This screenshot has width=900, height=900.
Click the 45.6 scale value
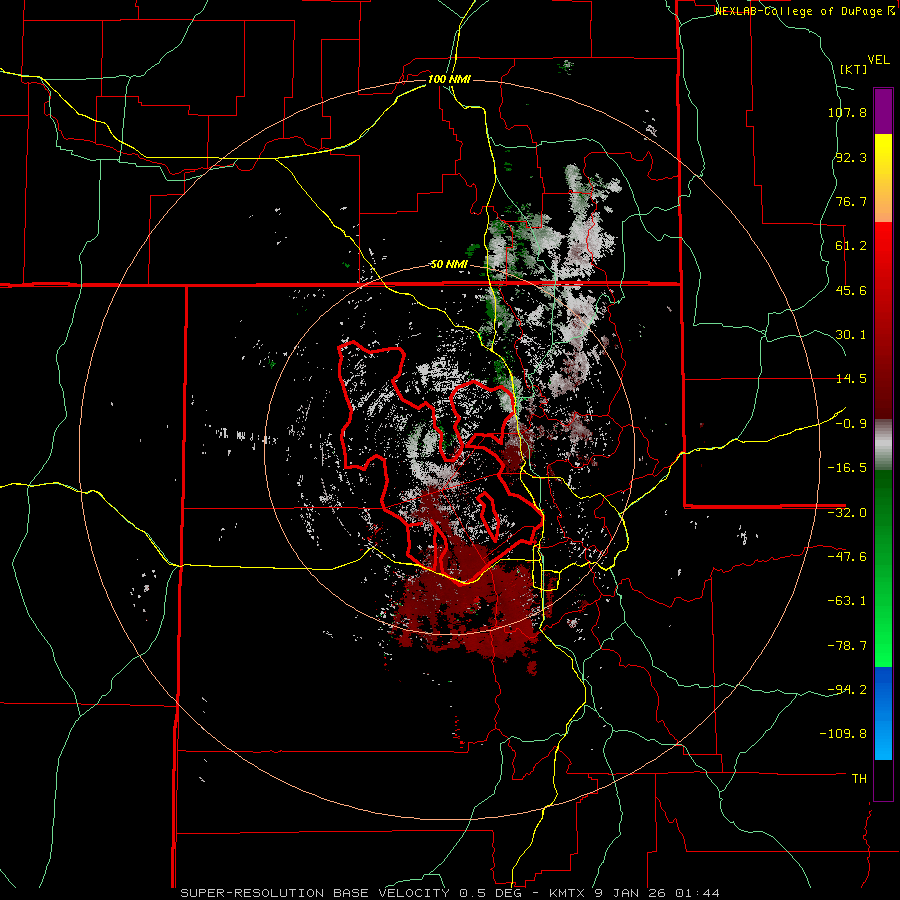851,290
